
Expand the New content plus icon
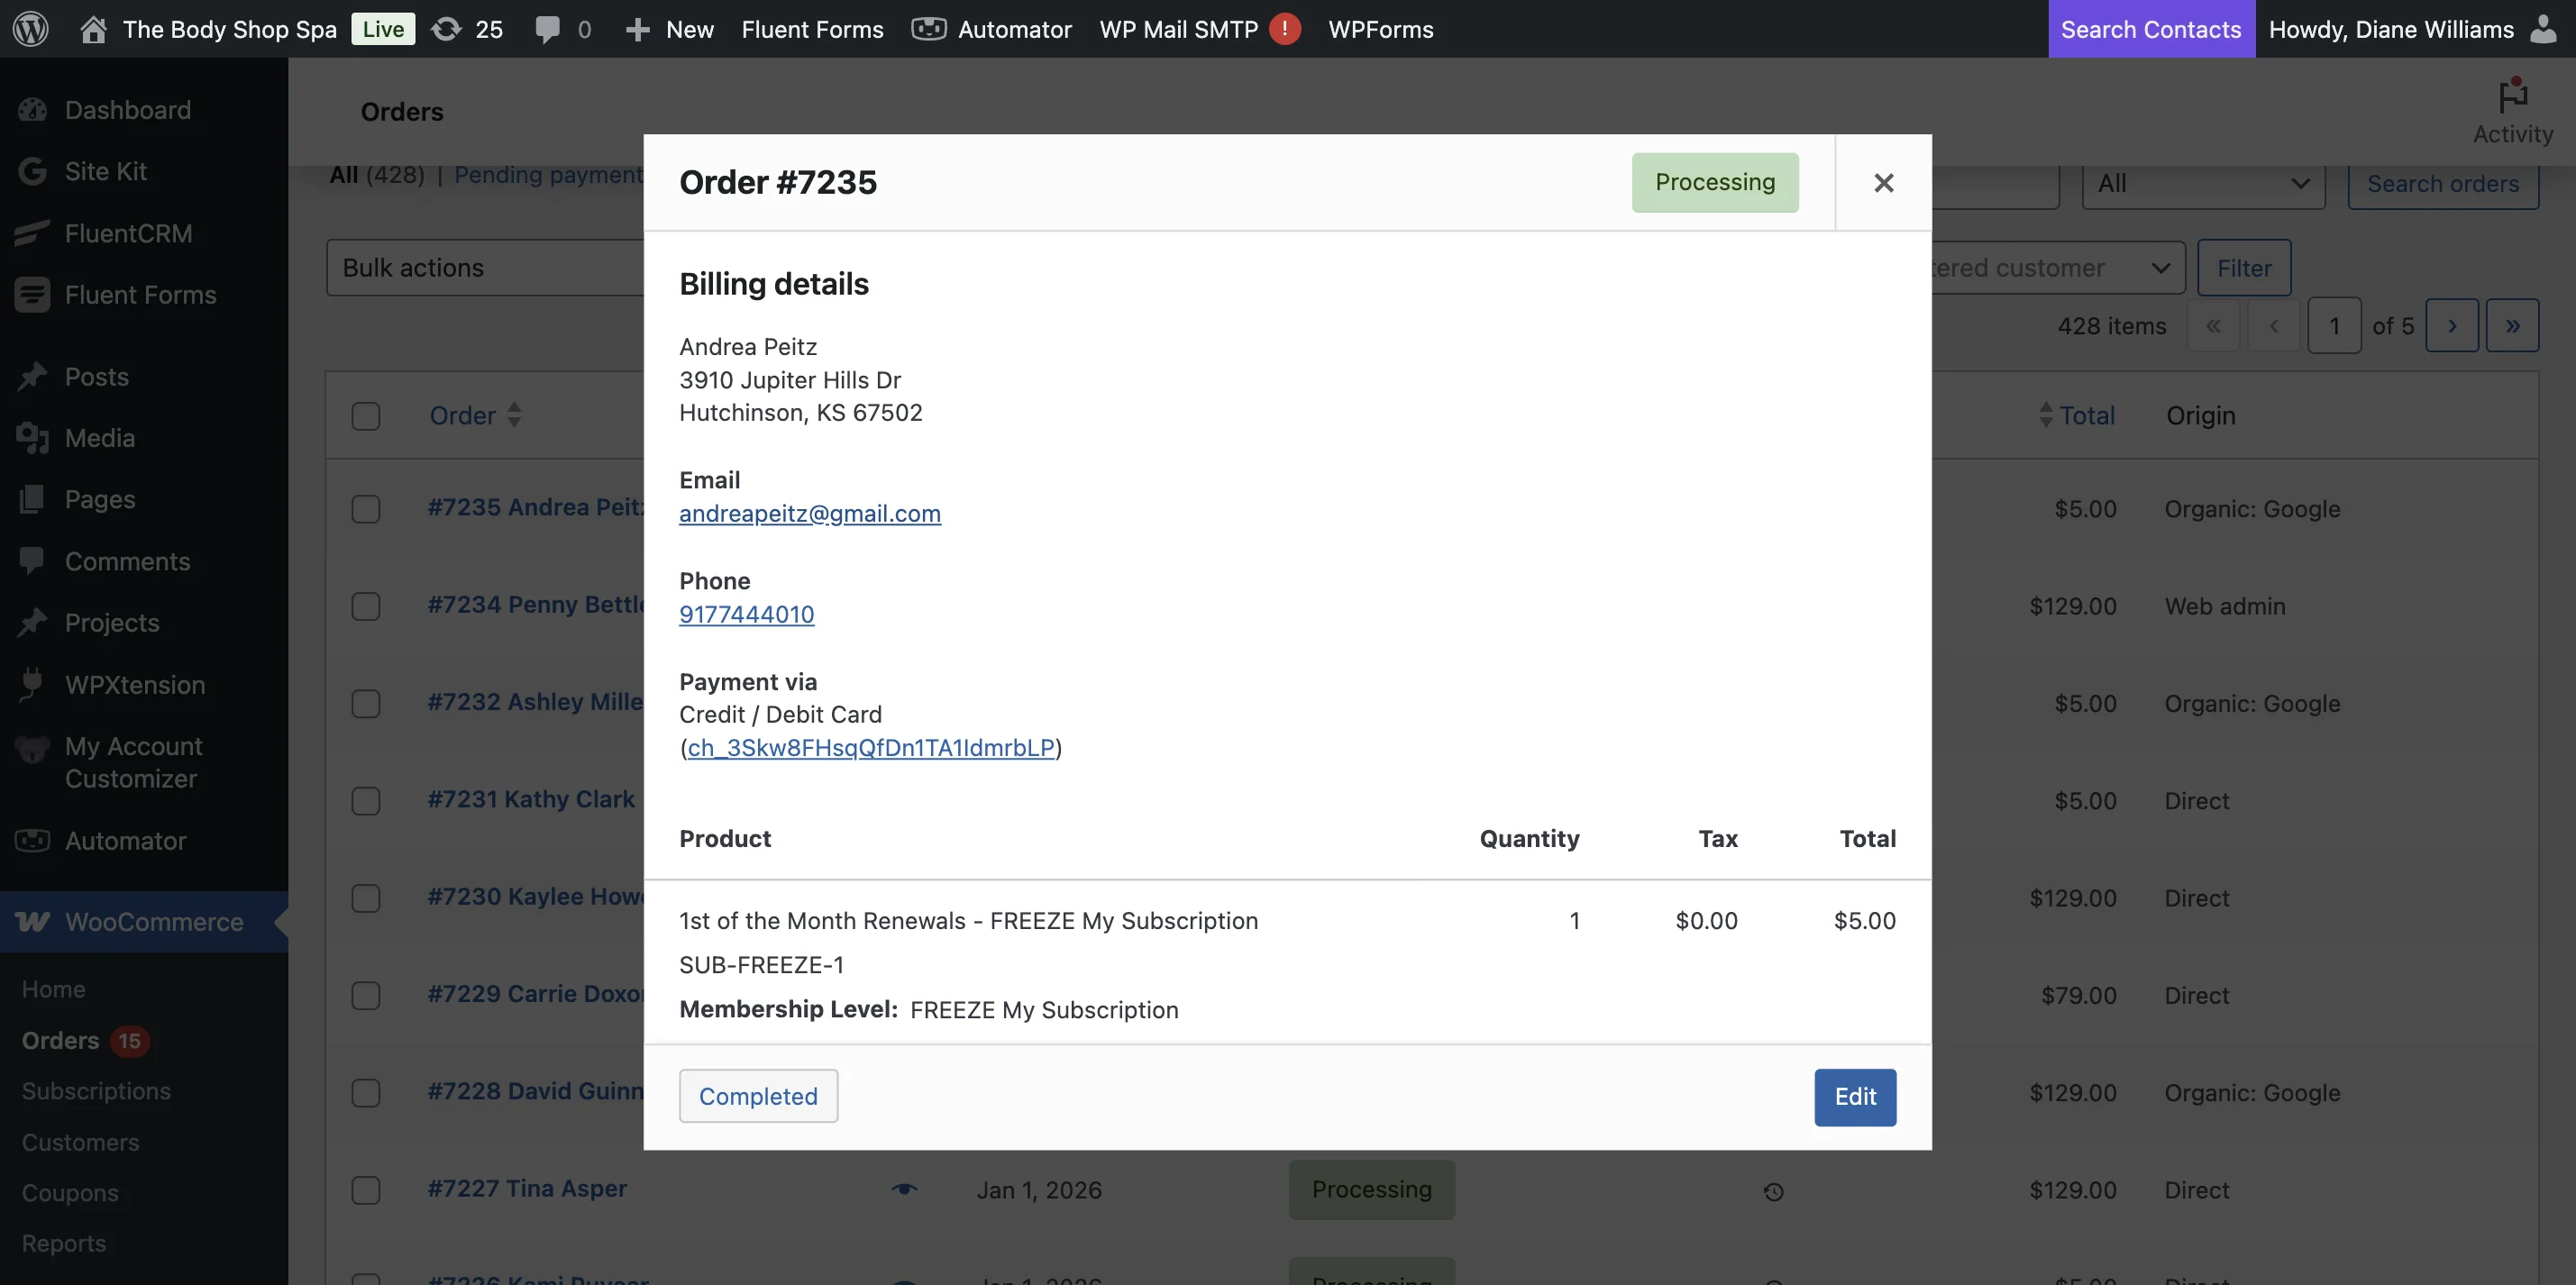(x=638, y=29)
